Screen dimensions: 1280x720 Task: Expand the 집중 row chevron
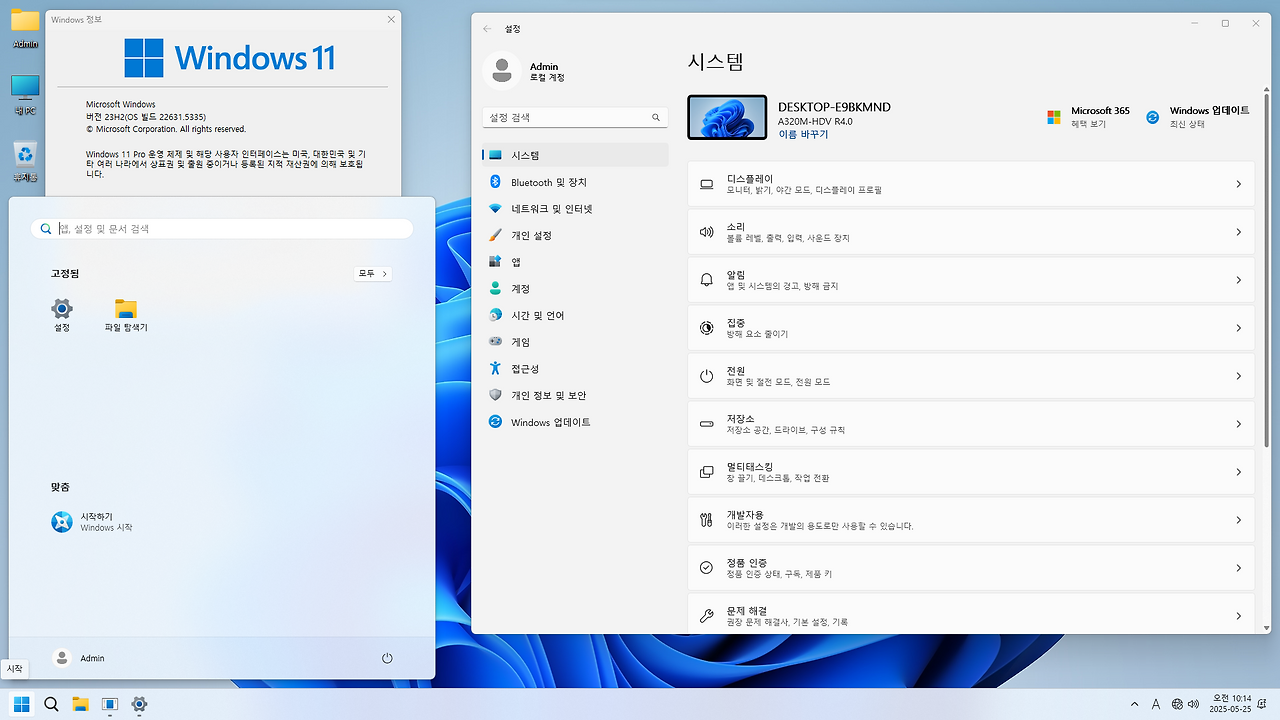(1238, 328)
